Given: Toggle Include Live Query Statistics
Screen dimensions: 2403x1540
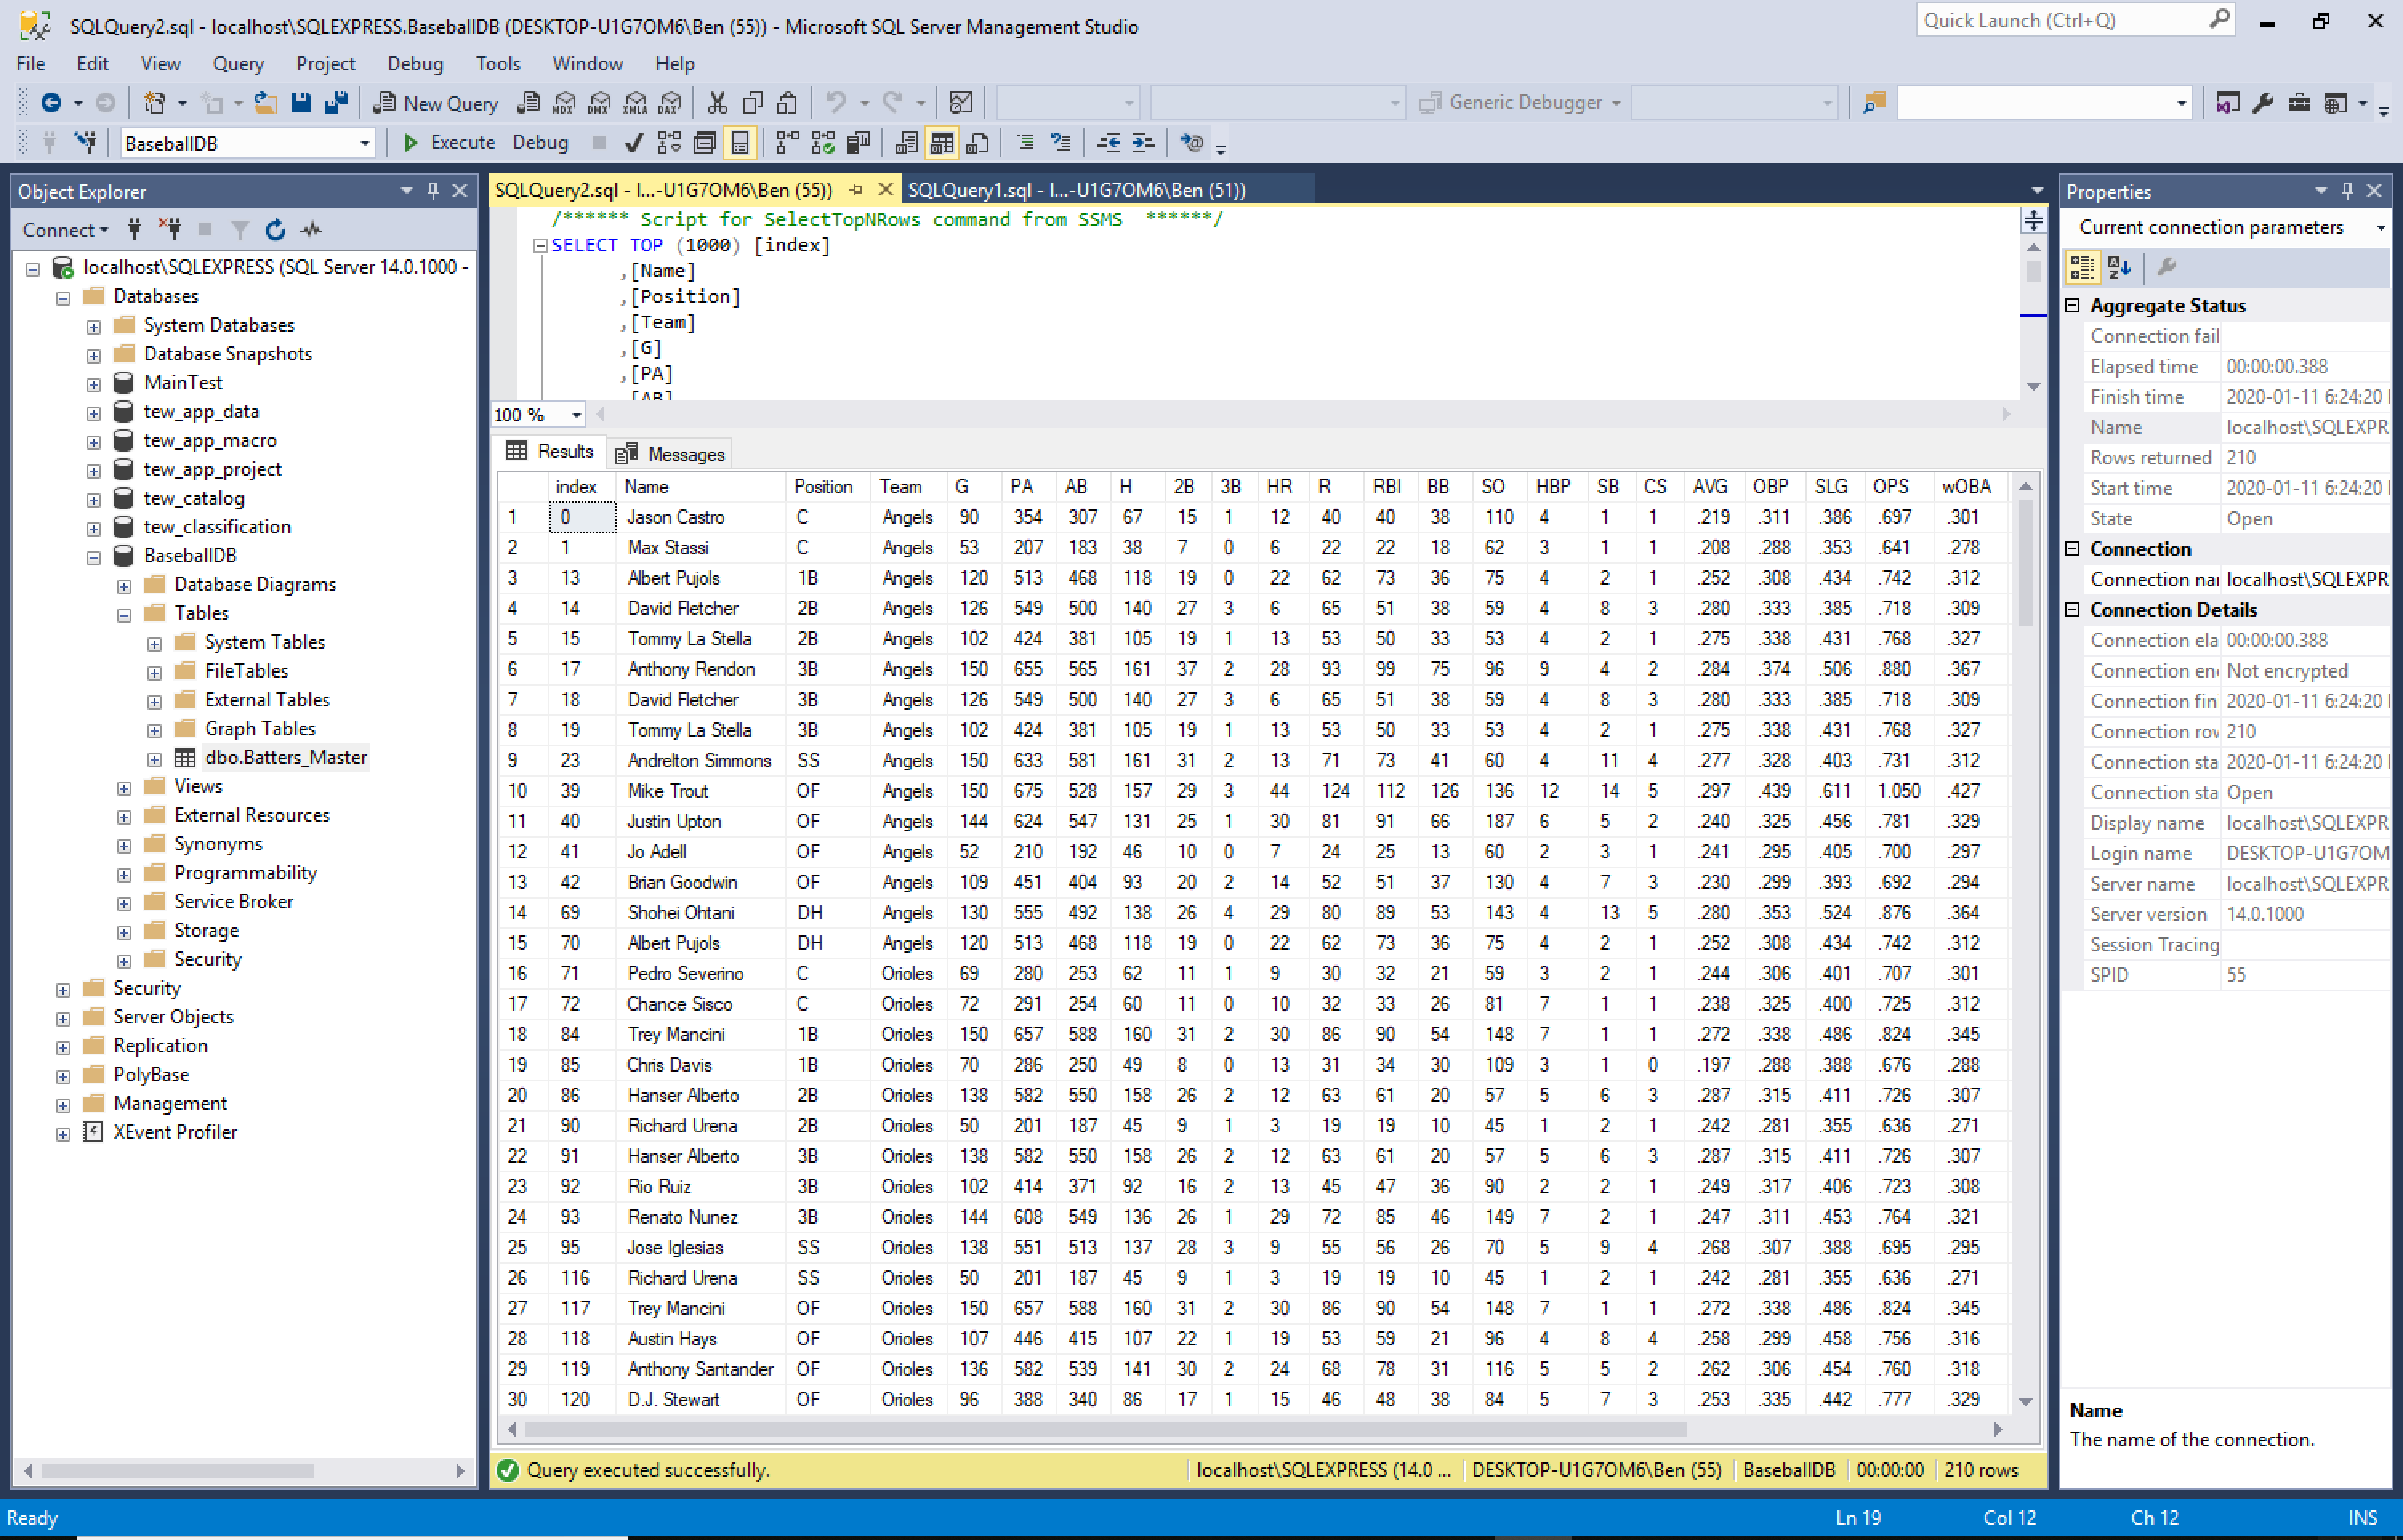Looking at the screenshot, I should tap(823, 143).
